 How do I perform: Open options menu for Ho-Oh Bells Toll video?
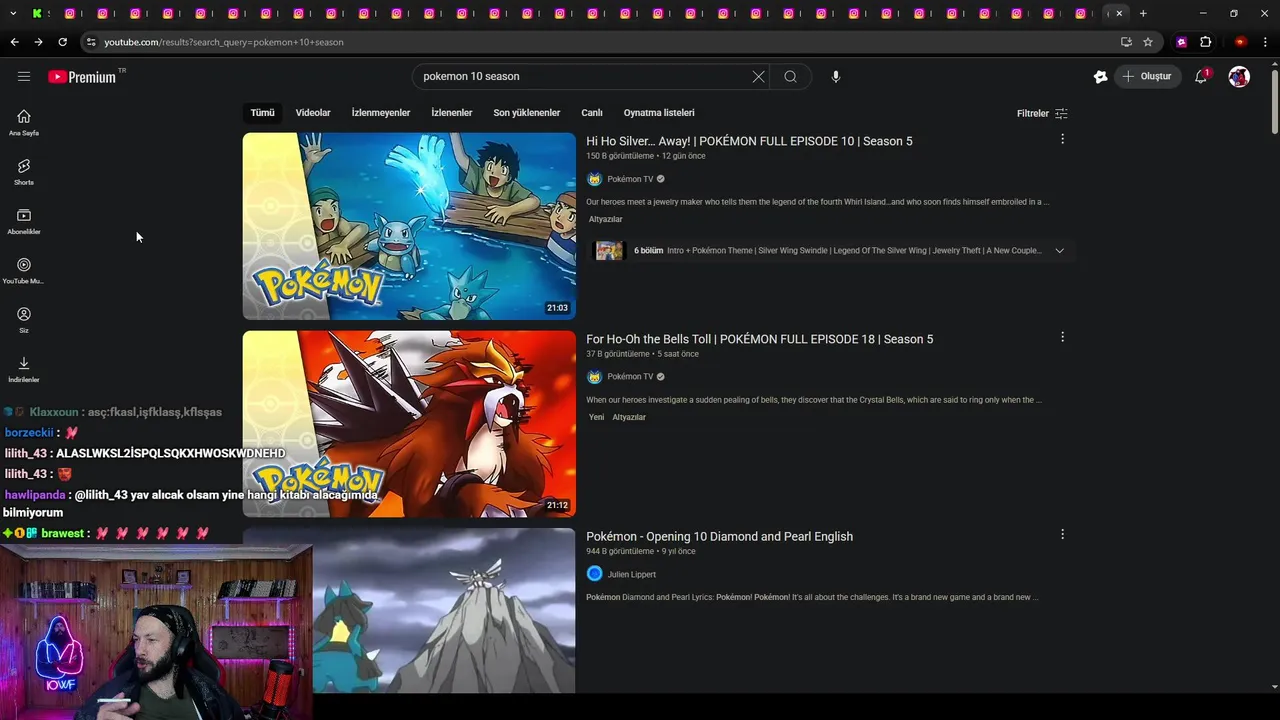tap(1062, 337)
